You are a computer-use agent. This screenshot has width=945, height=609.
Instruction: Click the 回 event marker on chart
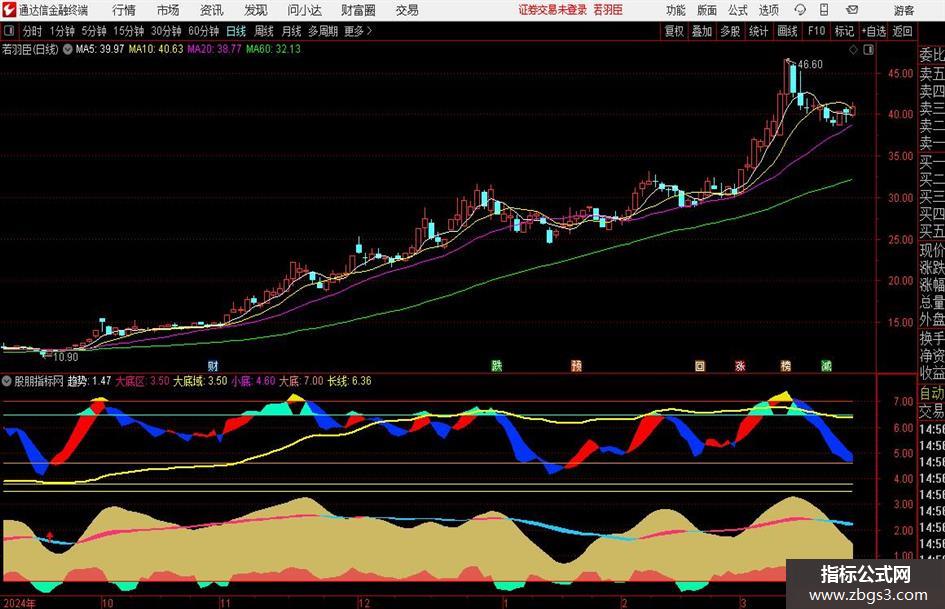(700, 365)
